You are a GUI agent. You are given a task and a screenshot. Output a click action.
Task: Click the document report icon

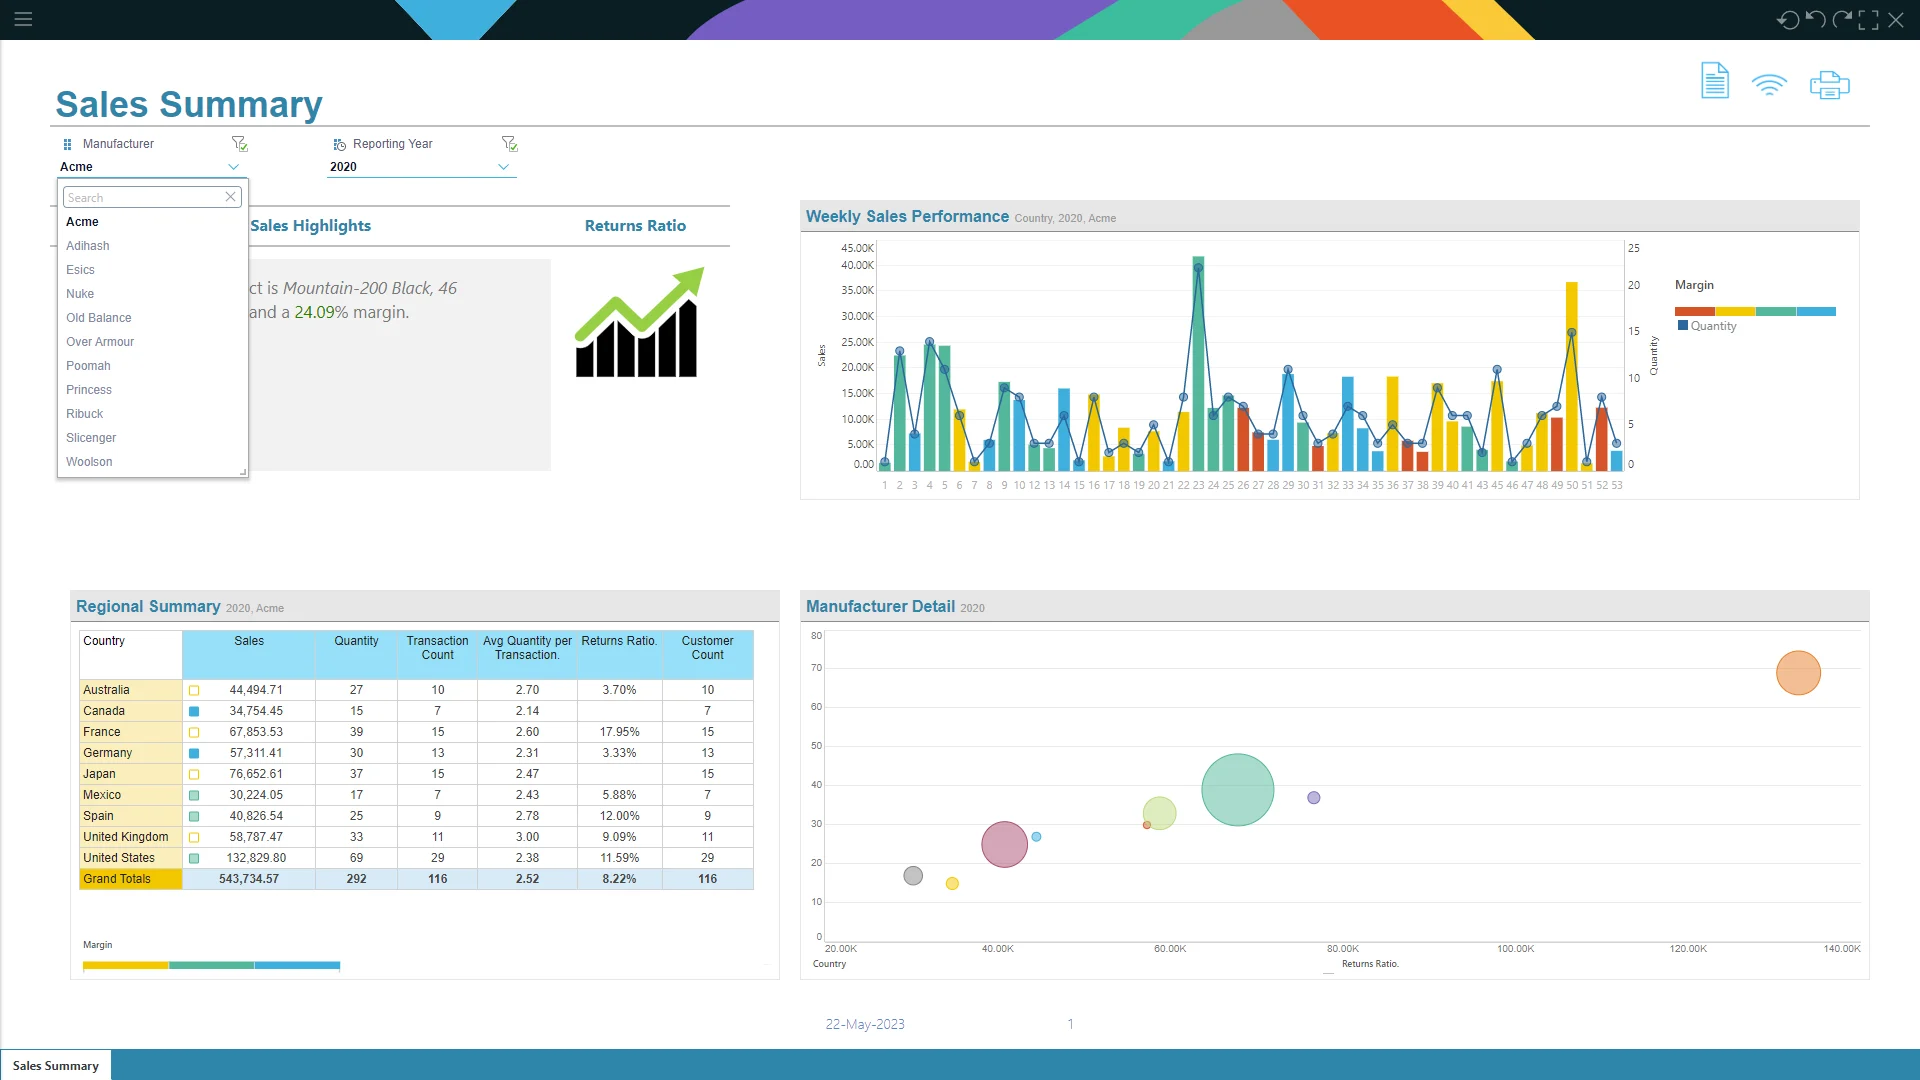point(1714,81)
